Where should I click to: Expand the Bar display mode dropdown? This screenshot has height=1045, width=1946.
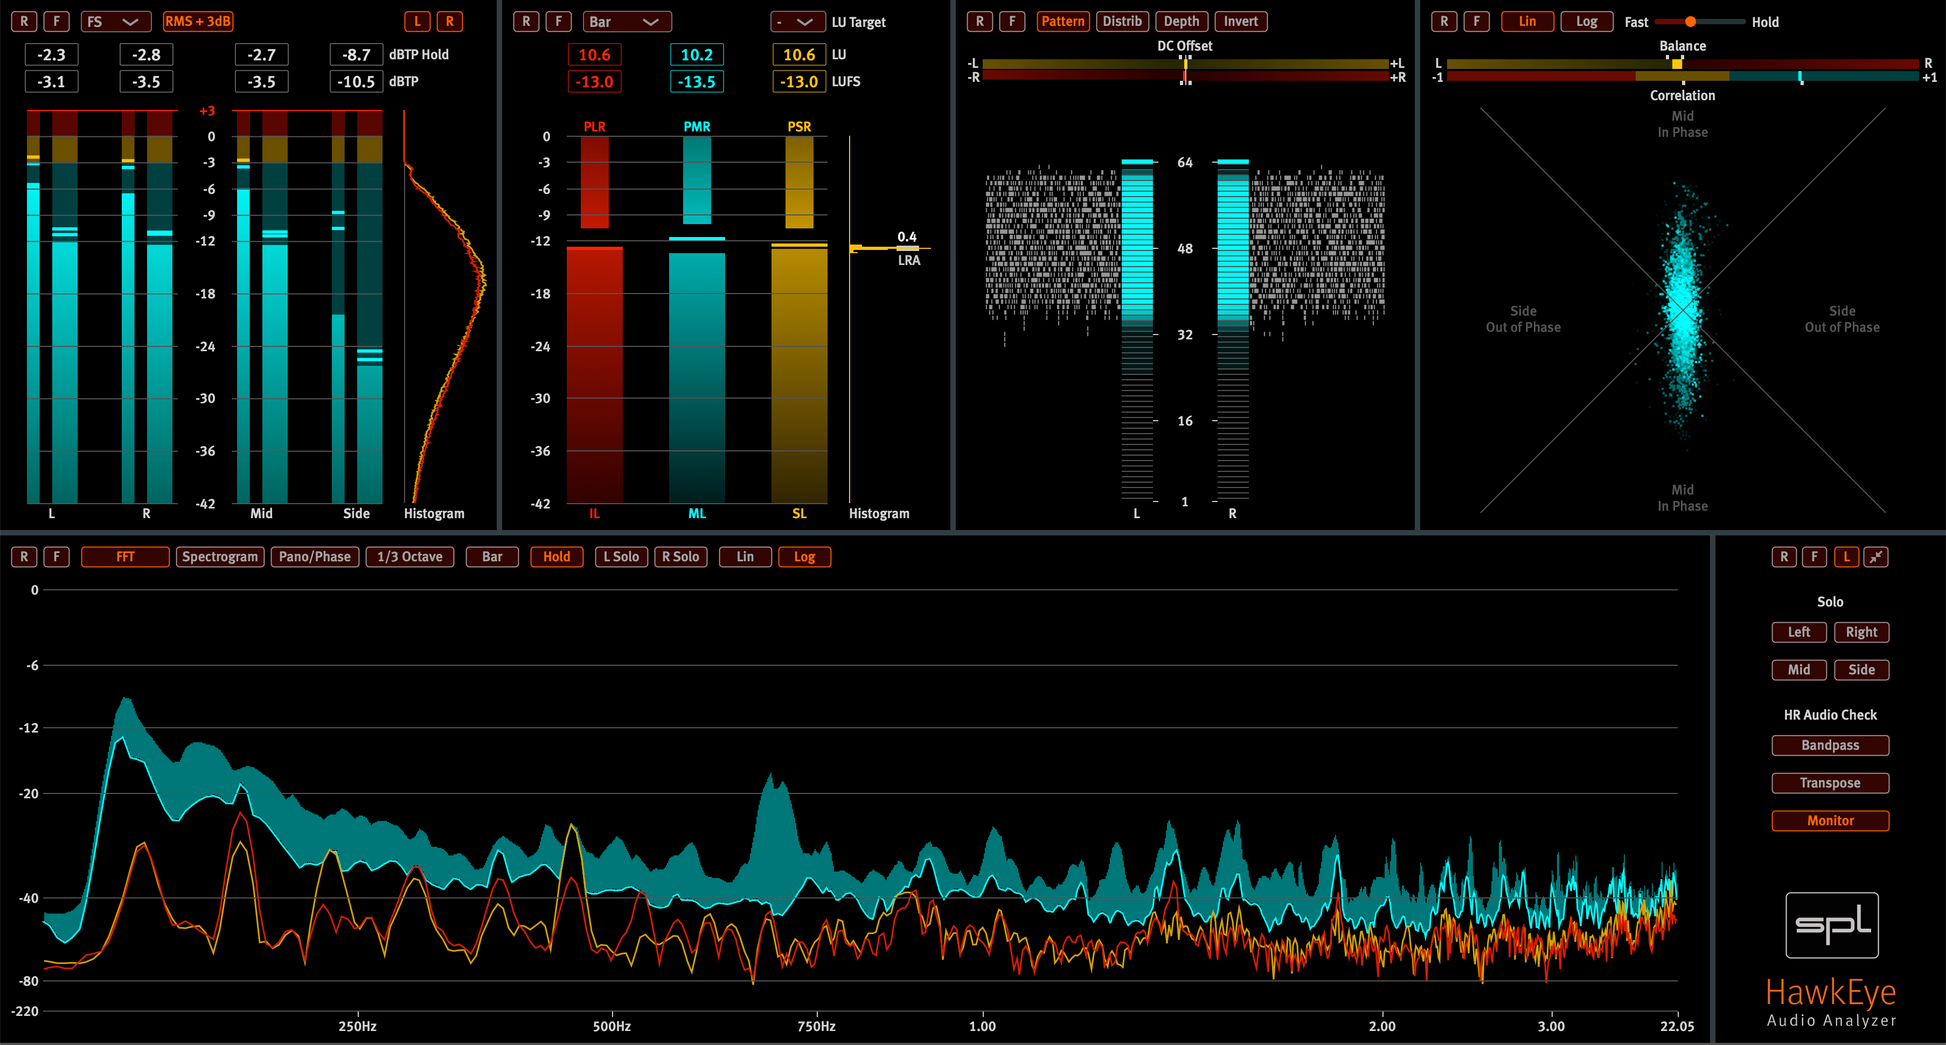tap(626, 21)
